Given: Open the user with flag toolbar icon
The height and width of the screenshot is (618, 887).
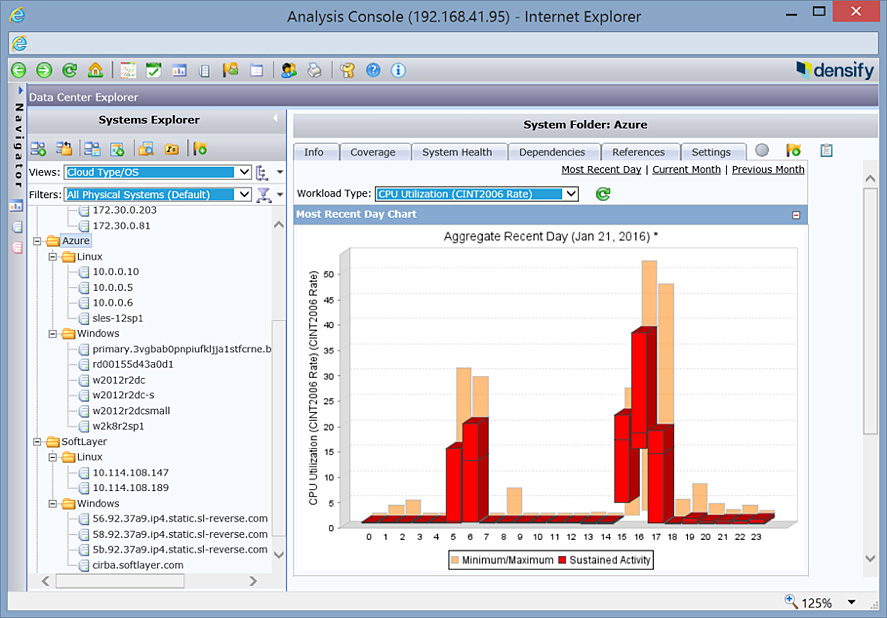Looking at the screenshot, I should (231, 70).
